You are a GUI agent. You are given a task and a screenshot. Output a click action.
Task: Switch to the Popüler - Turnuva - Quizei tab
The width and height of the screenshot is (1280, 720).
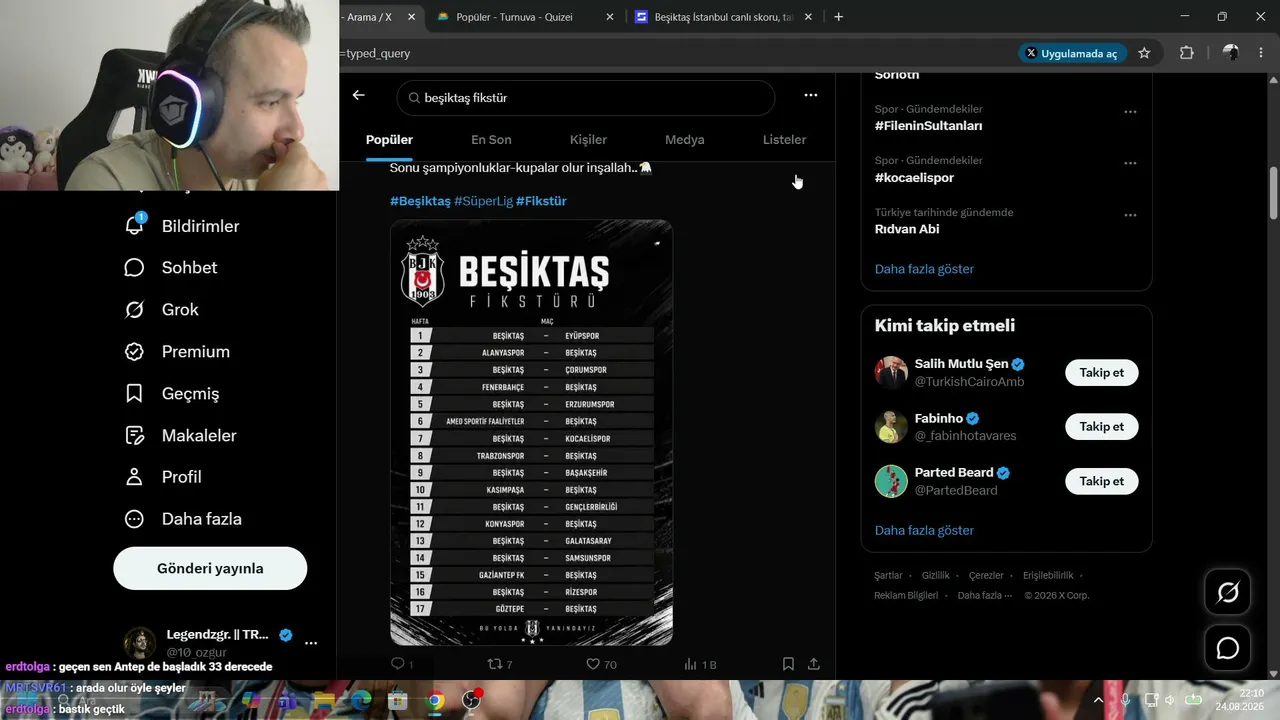point(527,17)
